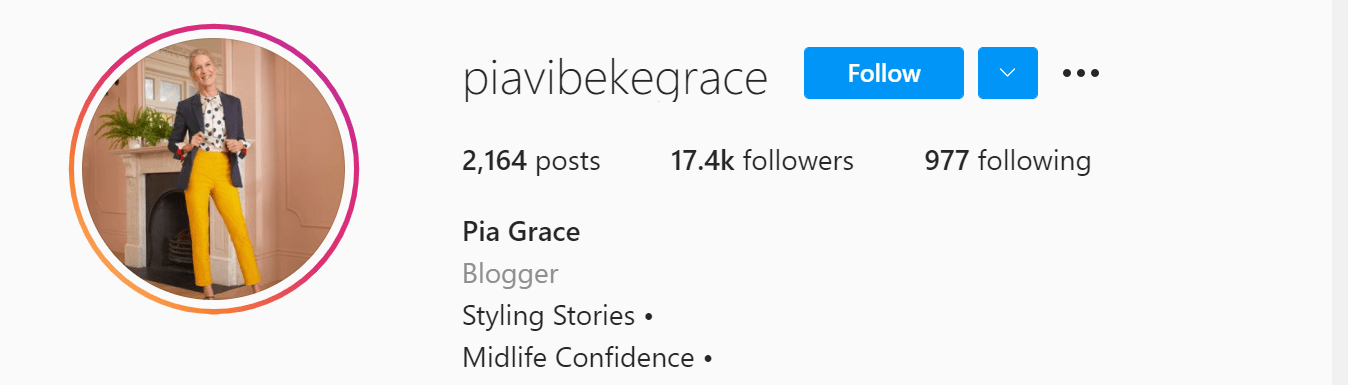
Task: Click the Blogger category label
Action: point(510,274)
